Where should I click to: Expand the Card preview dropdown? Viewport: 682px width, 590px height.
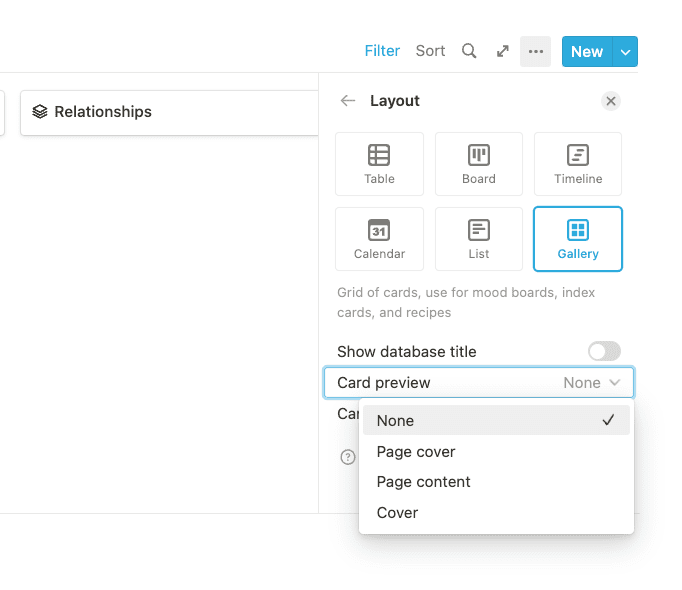coord(478,383)
